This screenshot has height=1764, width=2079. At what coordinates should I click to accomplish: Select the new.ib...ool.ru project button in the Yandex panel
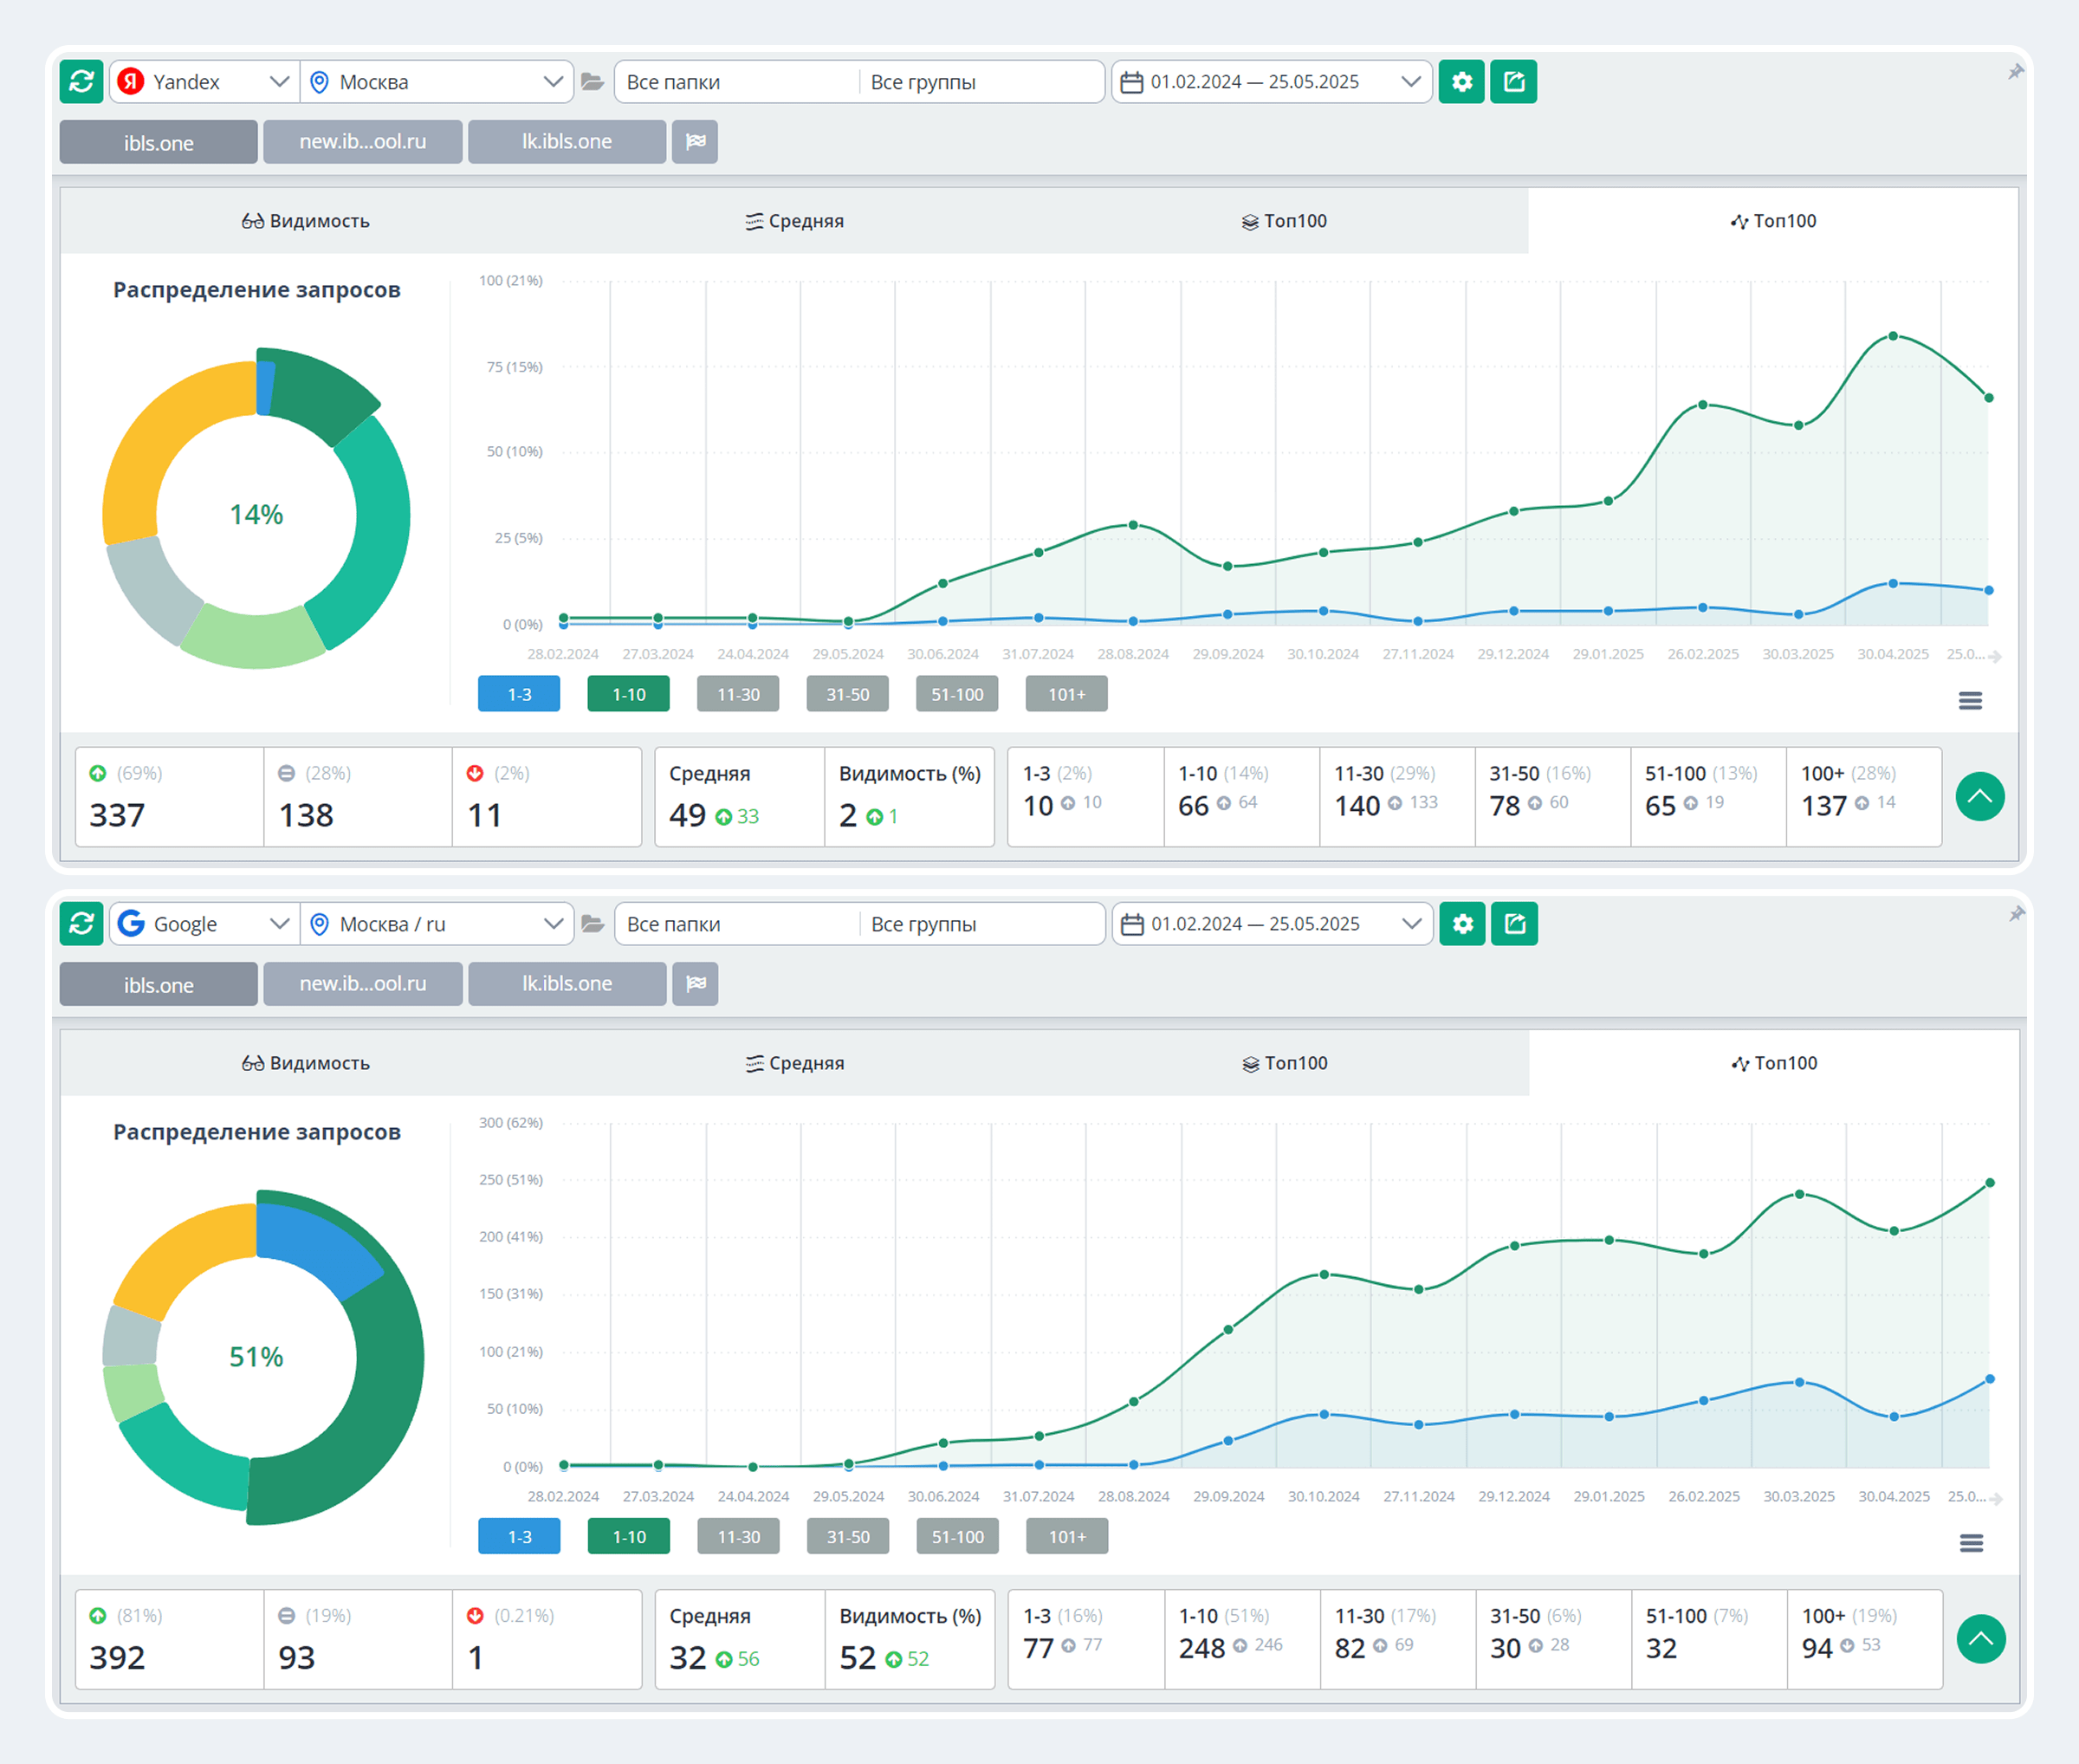[x=362, y=142]
